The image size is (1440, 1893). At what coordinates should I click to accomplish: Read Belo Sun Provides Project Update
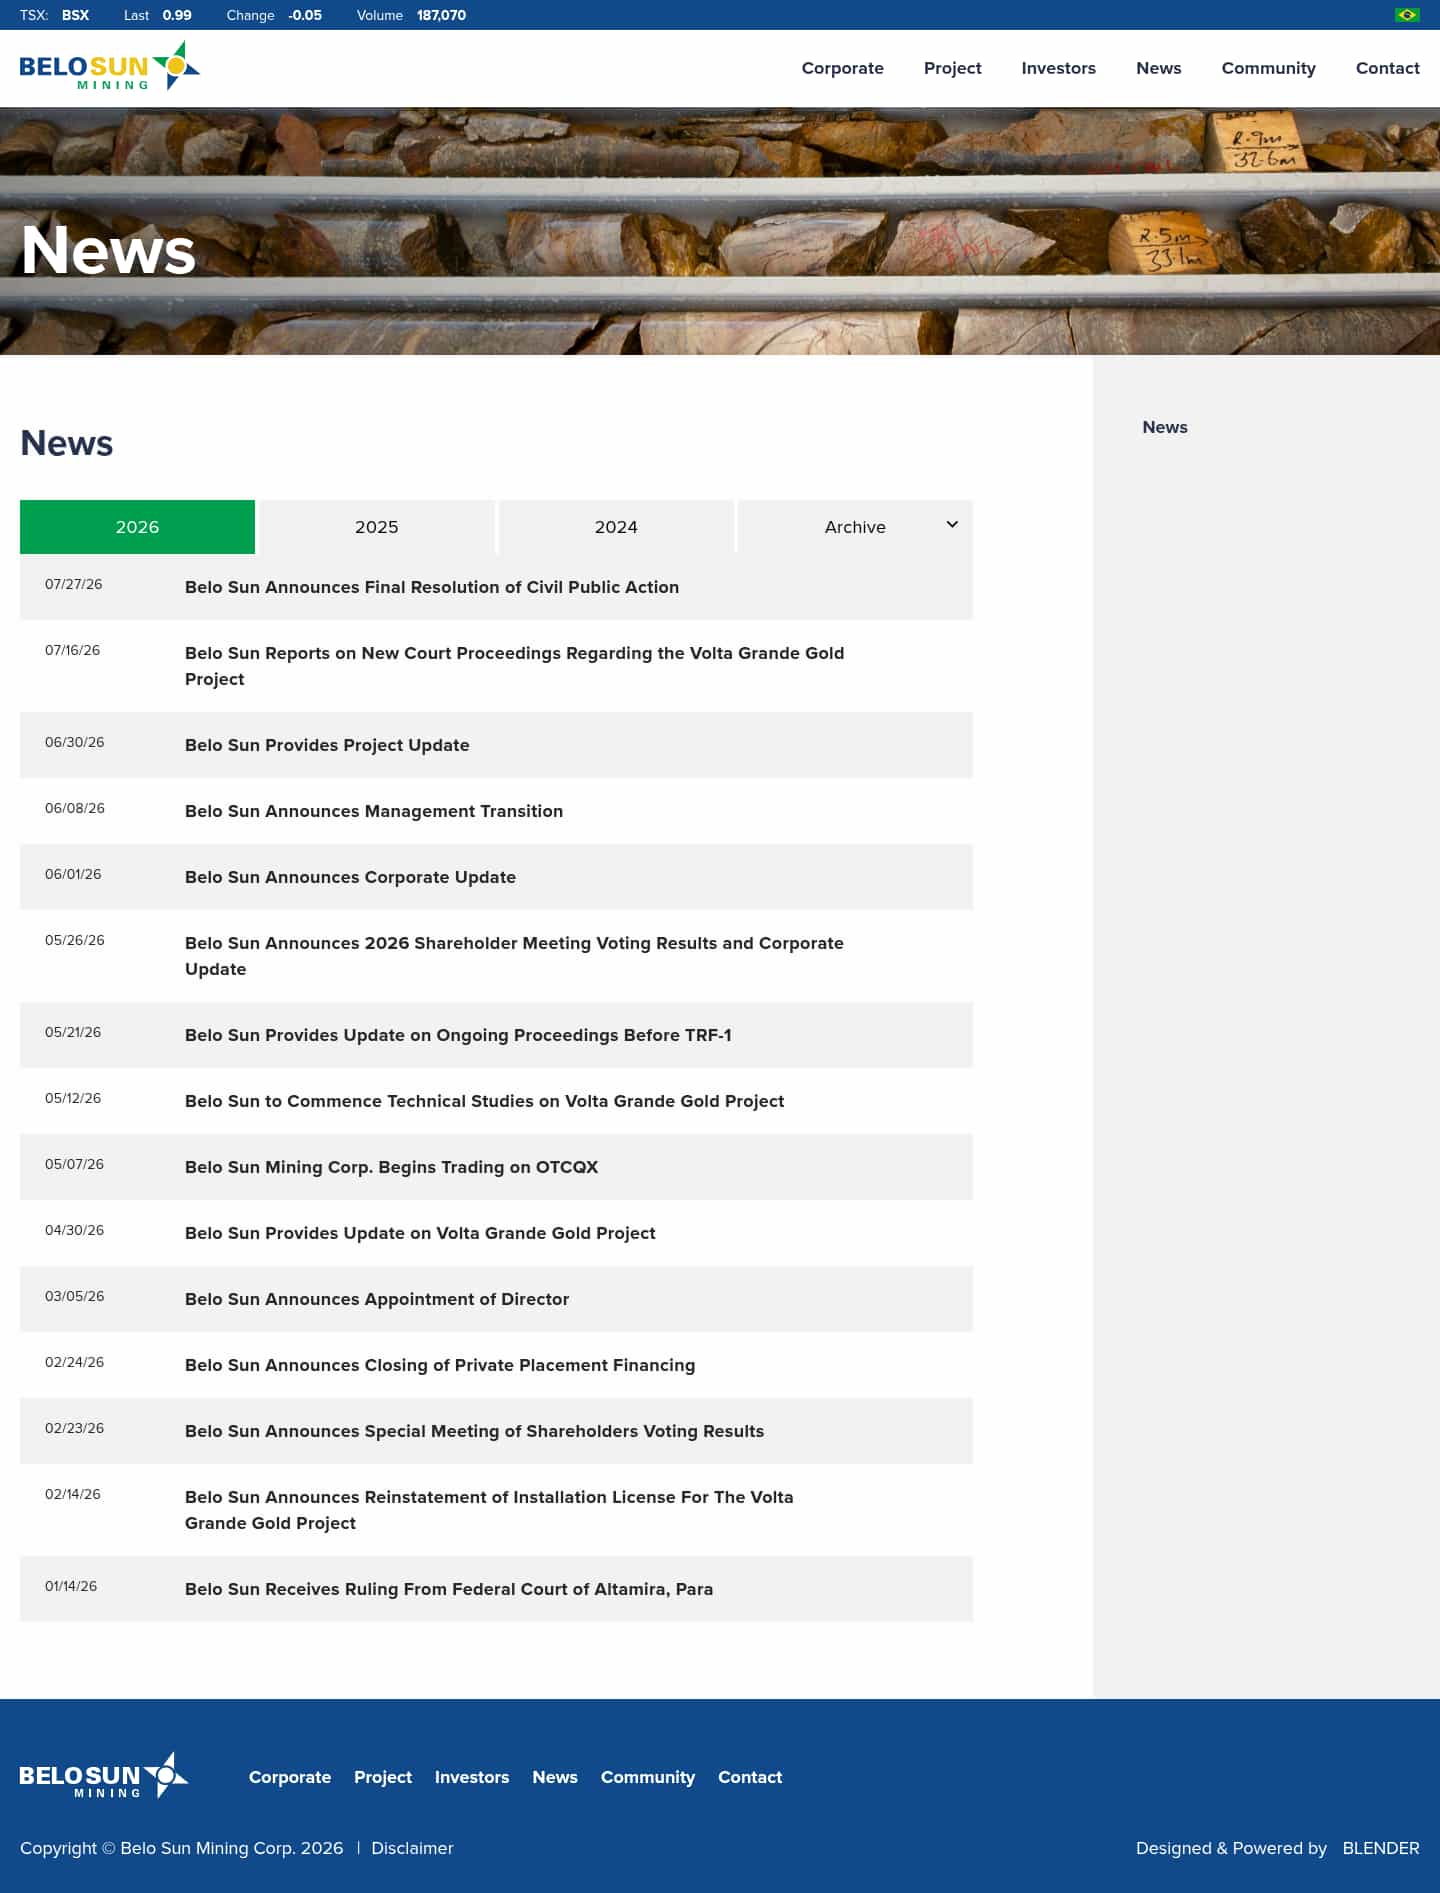[327, 745]
